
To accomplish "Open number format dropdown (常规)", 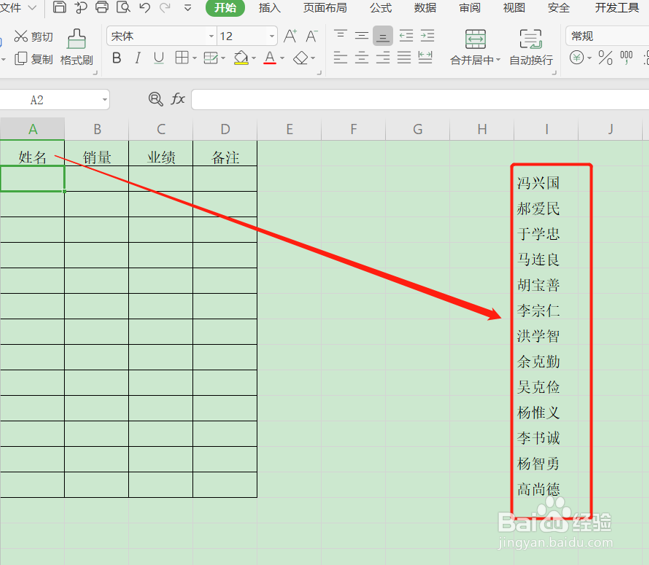I will 607,36.
